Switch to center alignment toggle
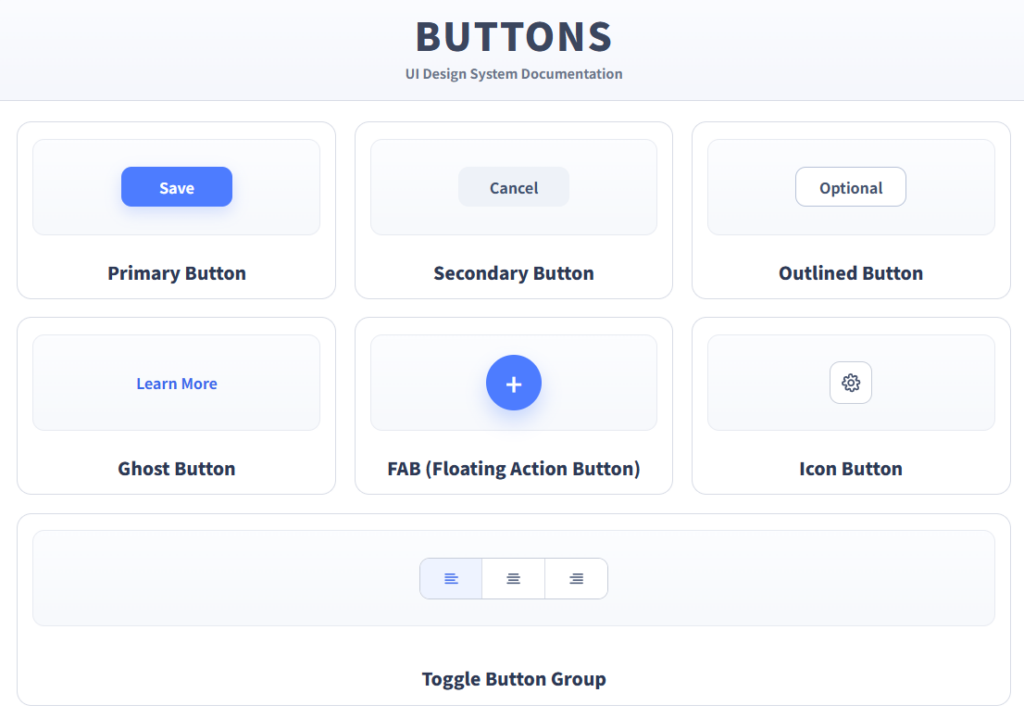The width and height of the screenshot is (1024, 718). 513,578
